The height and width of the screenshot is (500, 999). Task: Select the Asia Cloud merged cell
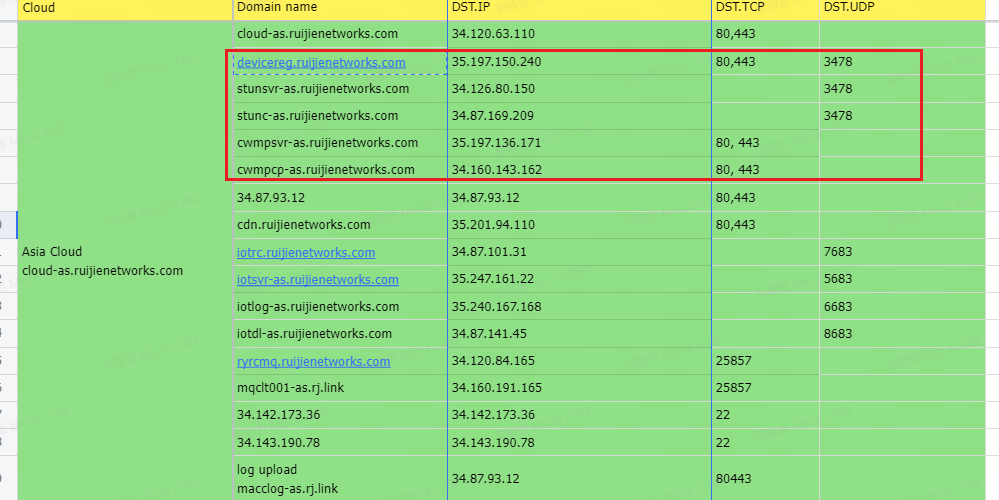tap(125, 261)
